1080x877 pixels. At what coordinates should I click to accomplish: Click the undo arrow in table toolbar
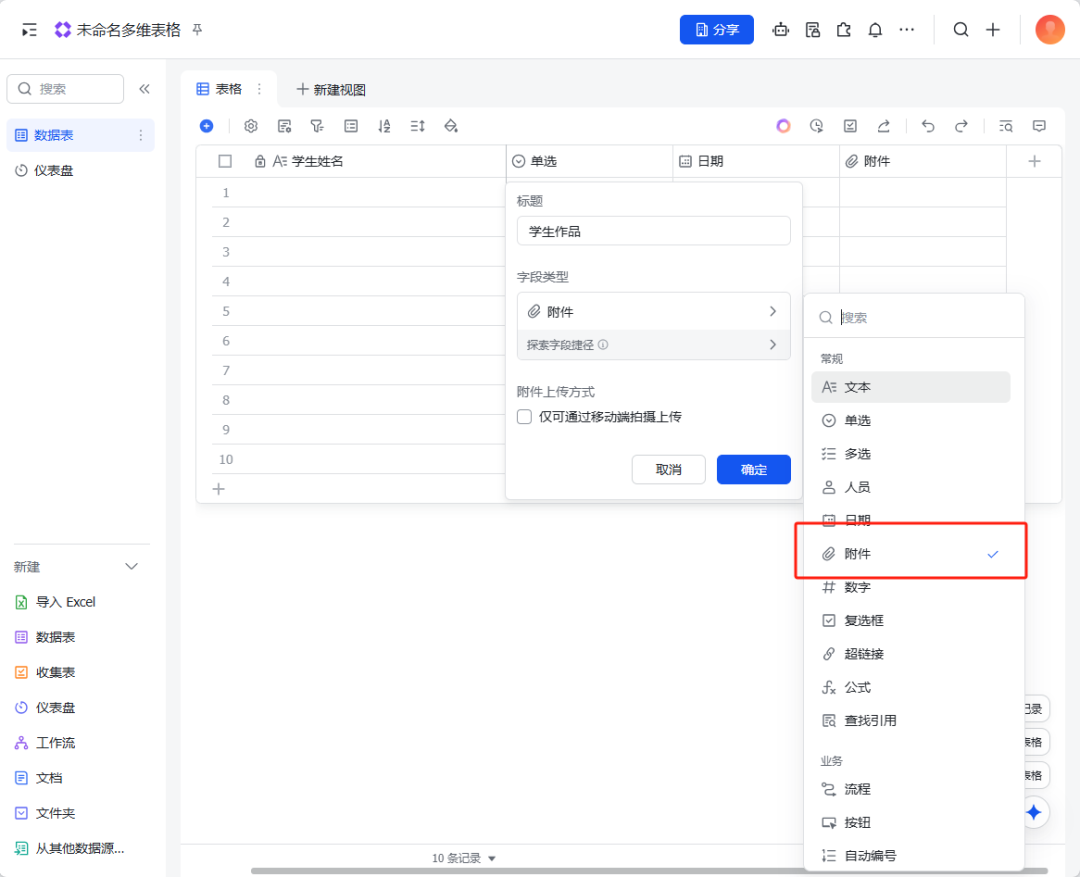(x=928, y=126)
